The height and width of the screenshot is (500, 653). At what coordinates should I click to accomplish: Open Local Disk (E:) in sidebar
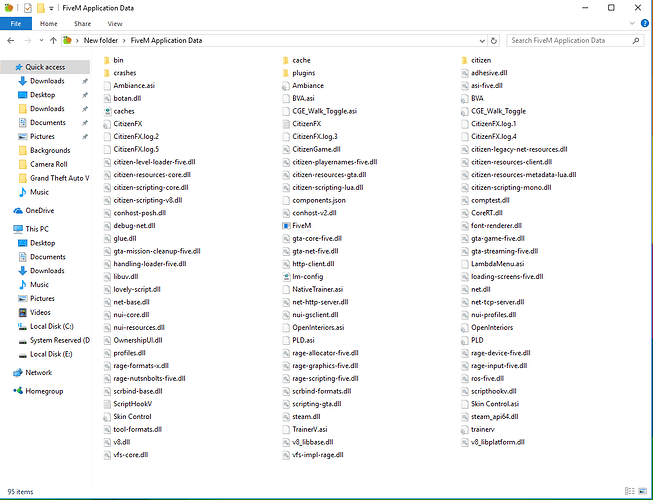click(51, 354)
